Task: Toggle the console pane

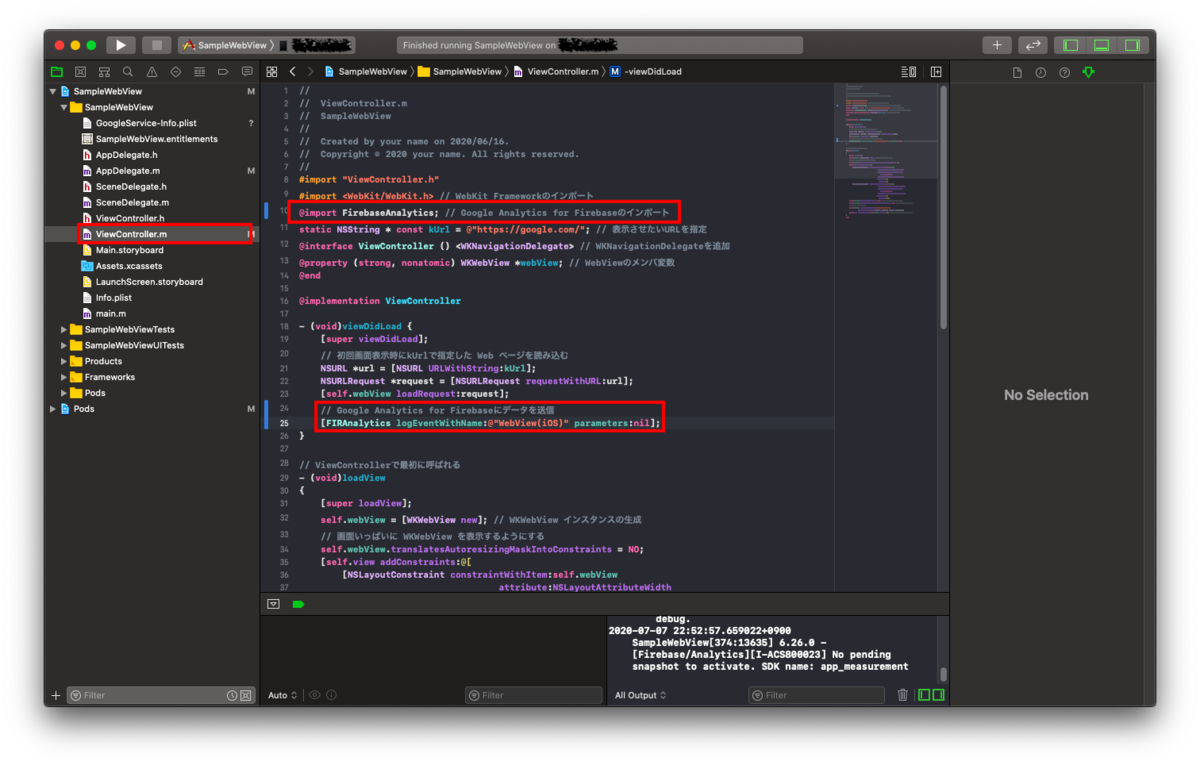Action: (x=938, y=695)
